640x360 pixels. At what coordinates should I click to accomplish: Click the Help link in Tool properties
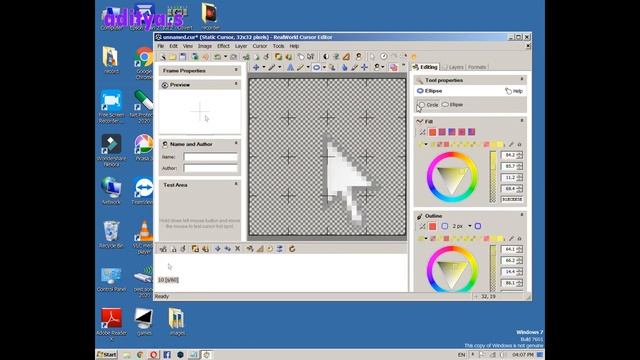point(514,91)
